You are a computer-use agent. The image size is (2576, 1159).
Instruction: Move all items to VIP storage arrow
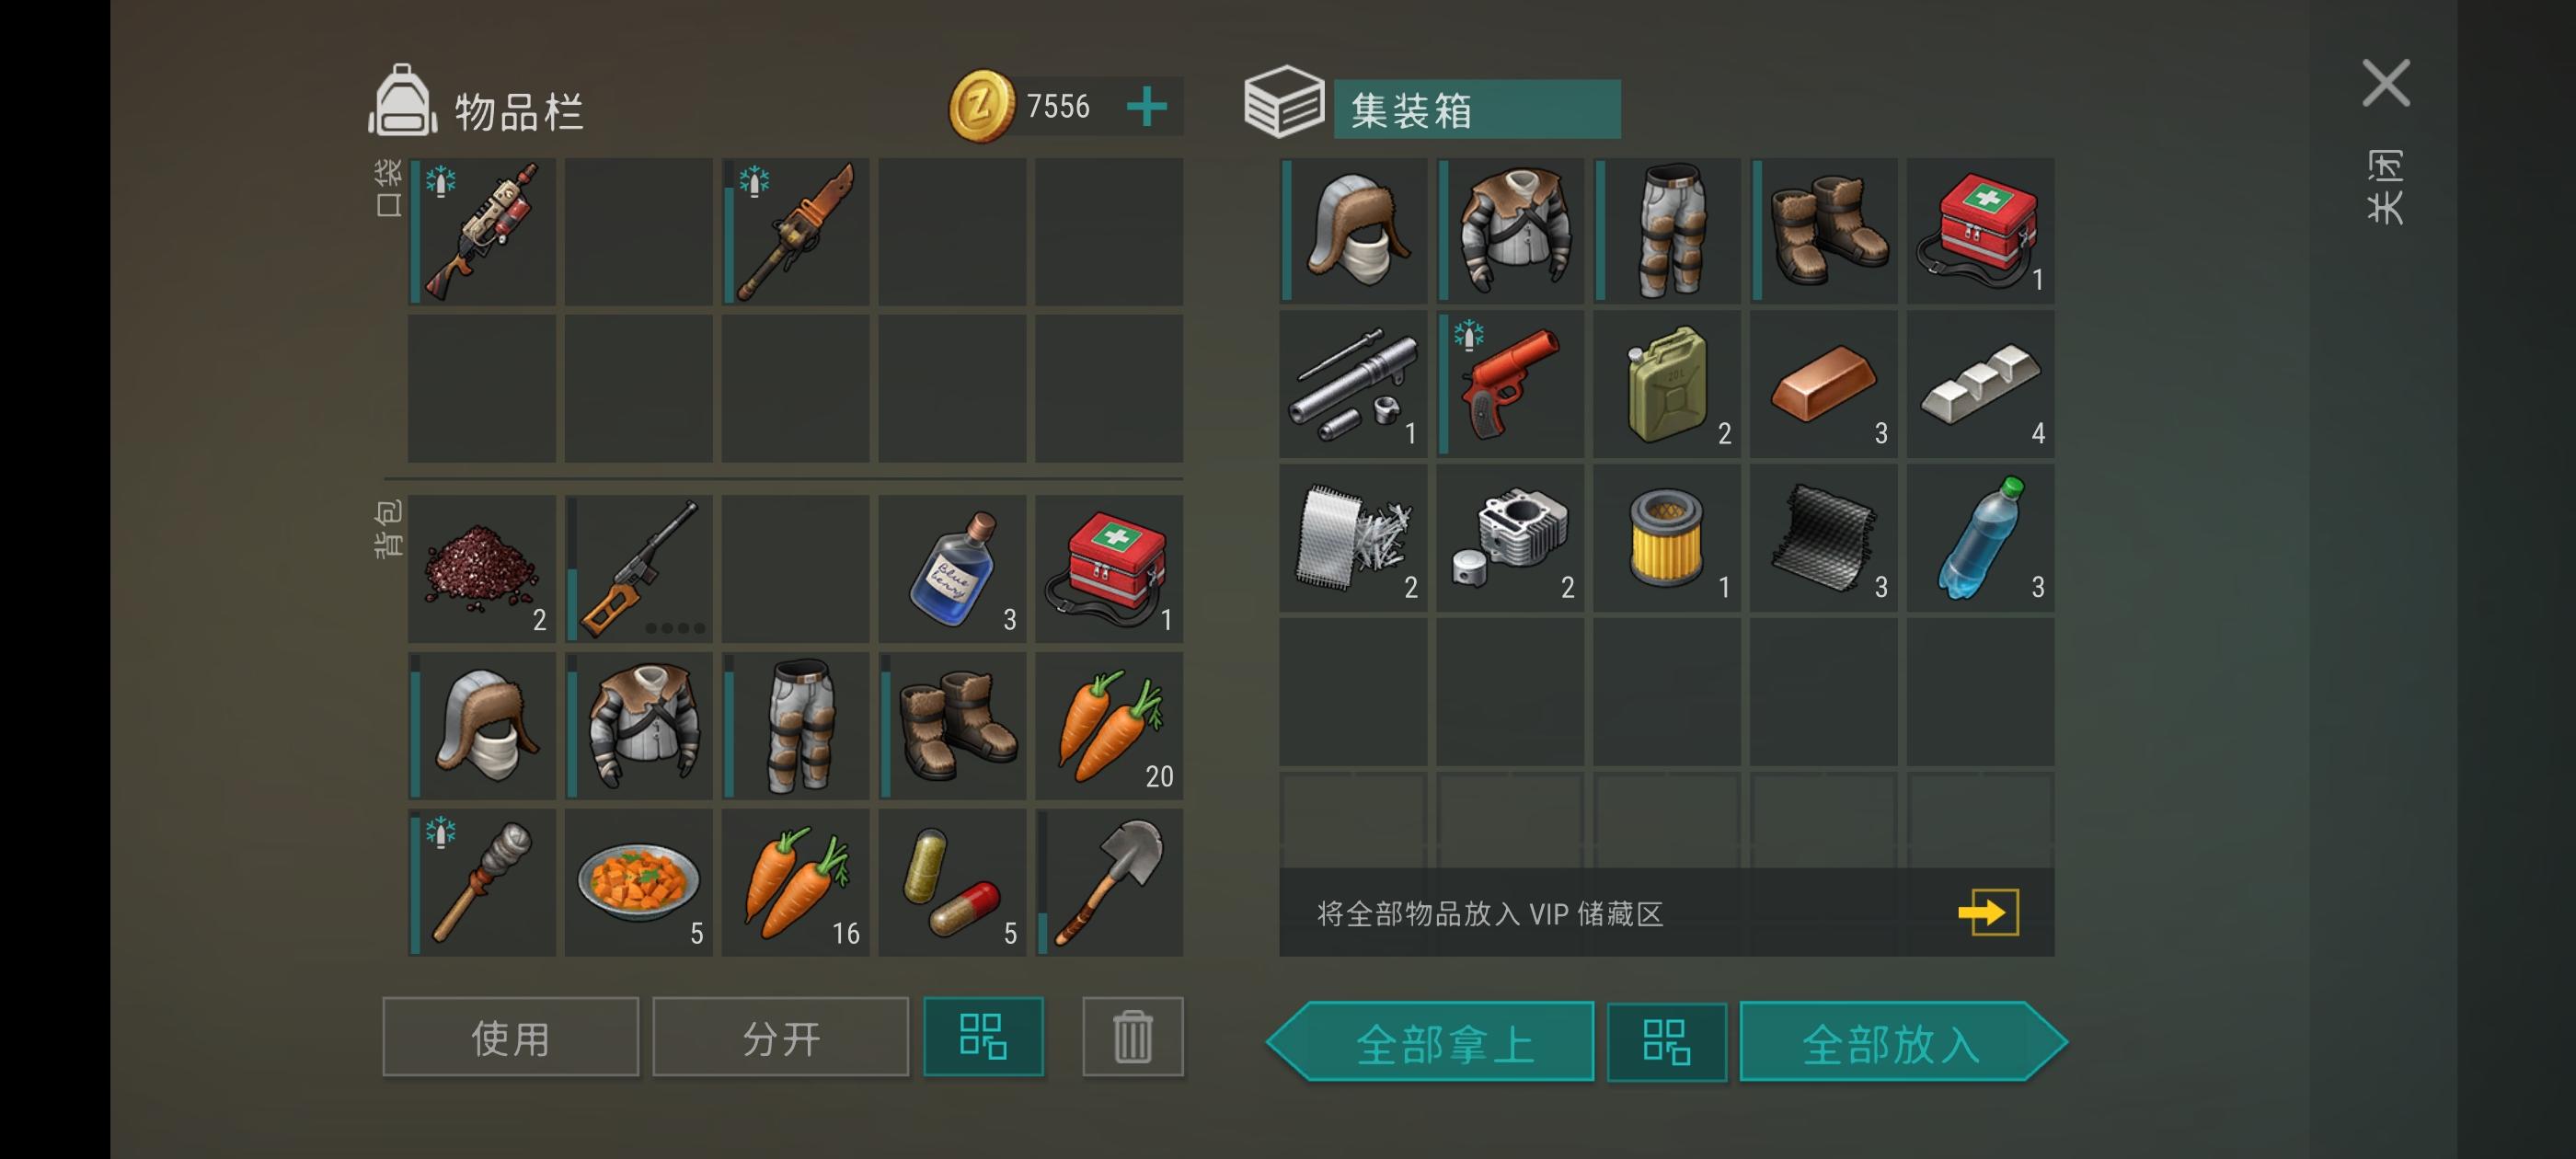pos(1988,913)
